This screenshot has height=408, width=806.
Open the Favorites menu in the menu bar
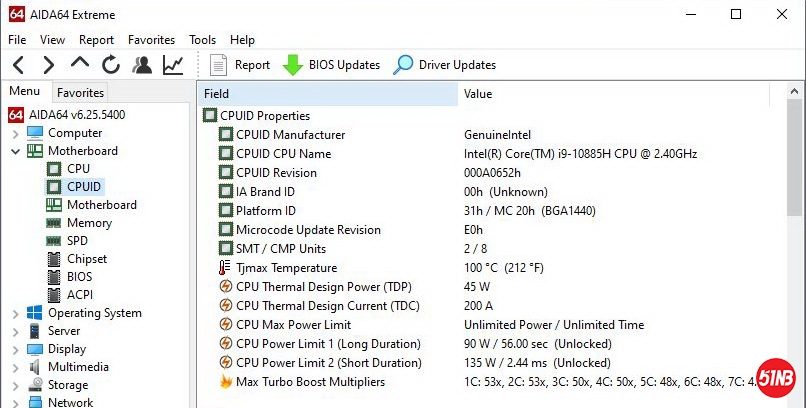point(151,40)
